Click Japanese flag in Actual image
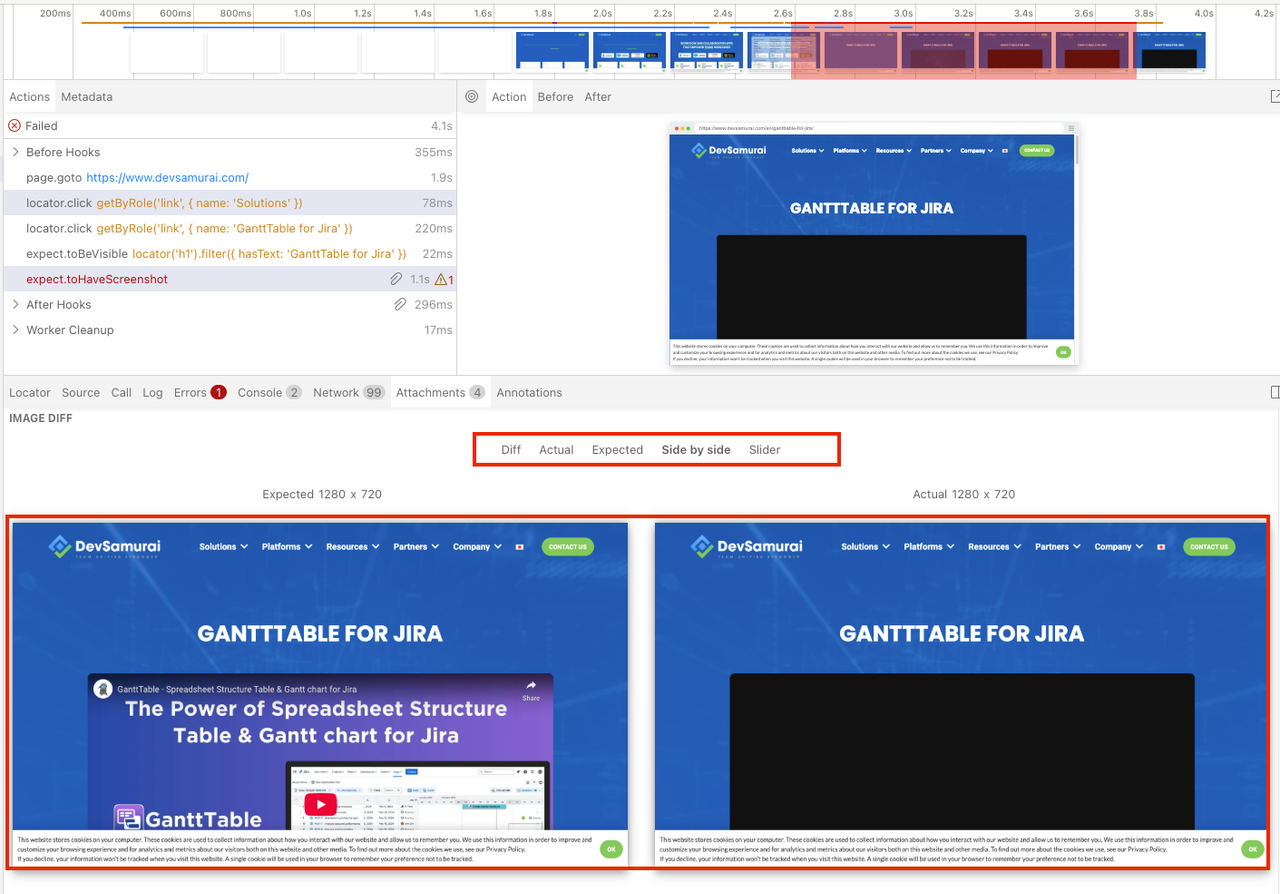The height and width of the screenshot is (894, 1280). click(x=1161, y=547)
